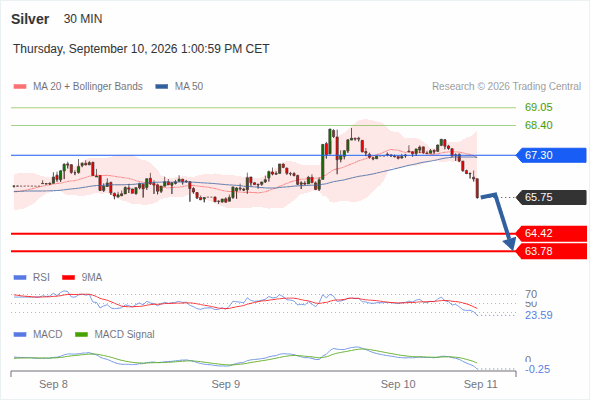Screen dimensions: 590x400
Task: Click the 'MA 50' legend text
Action: point(189,87)
